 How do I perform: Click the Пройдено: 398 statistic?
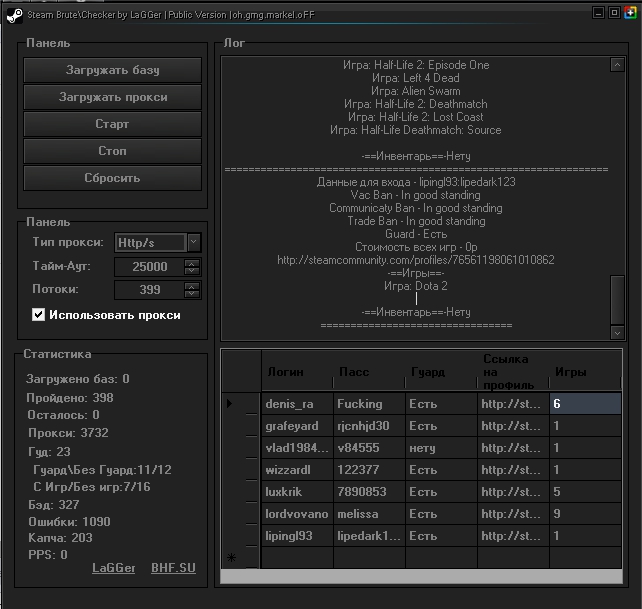[x=70, y=398]
